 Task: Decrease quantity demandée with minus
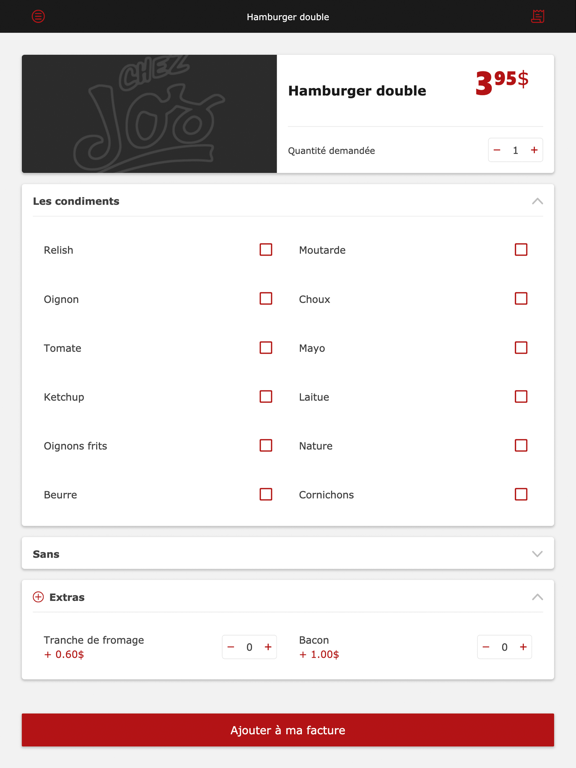click(x=497, y=150)
